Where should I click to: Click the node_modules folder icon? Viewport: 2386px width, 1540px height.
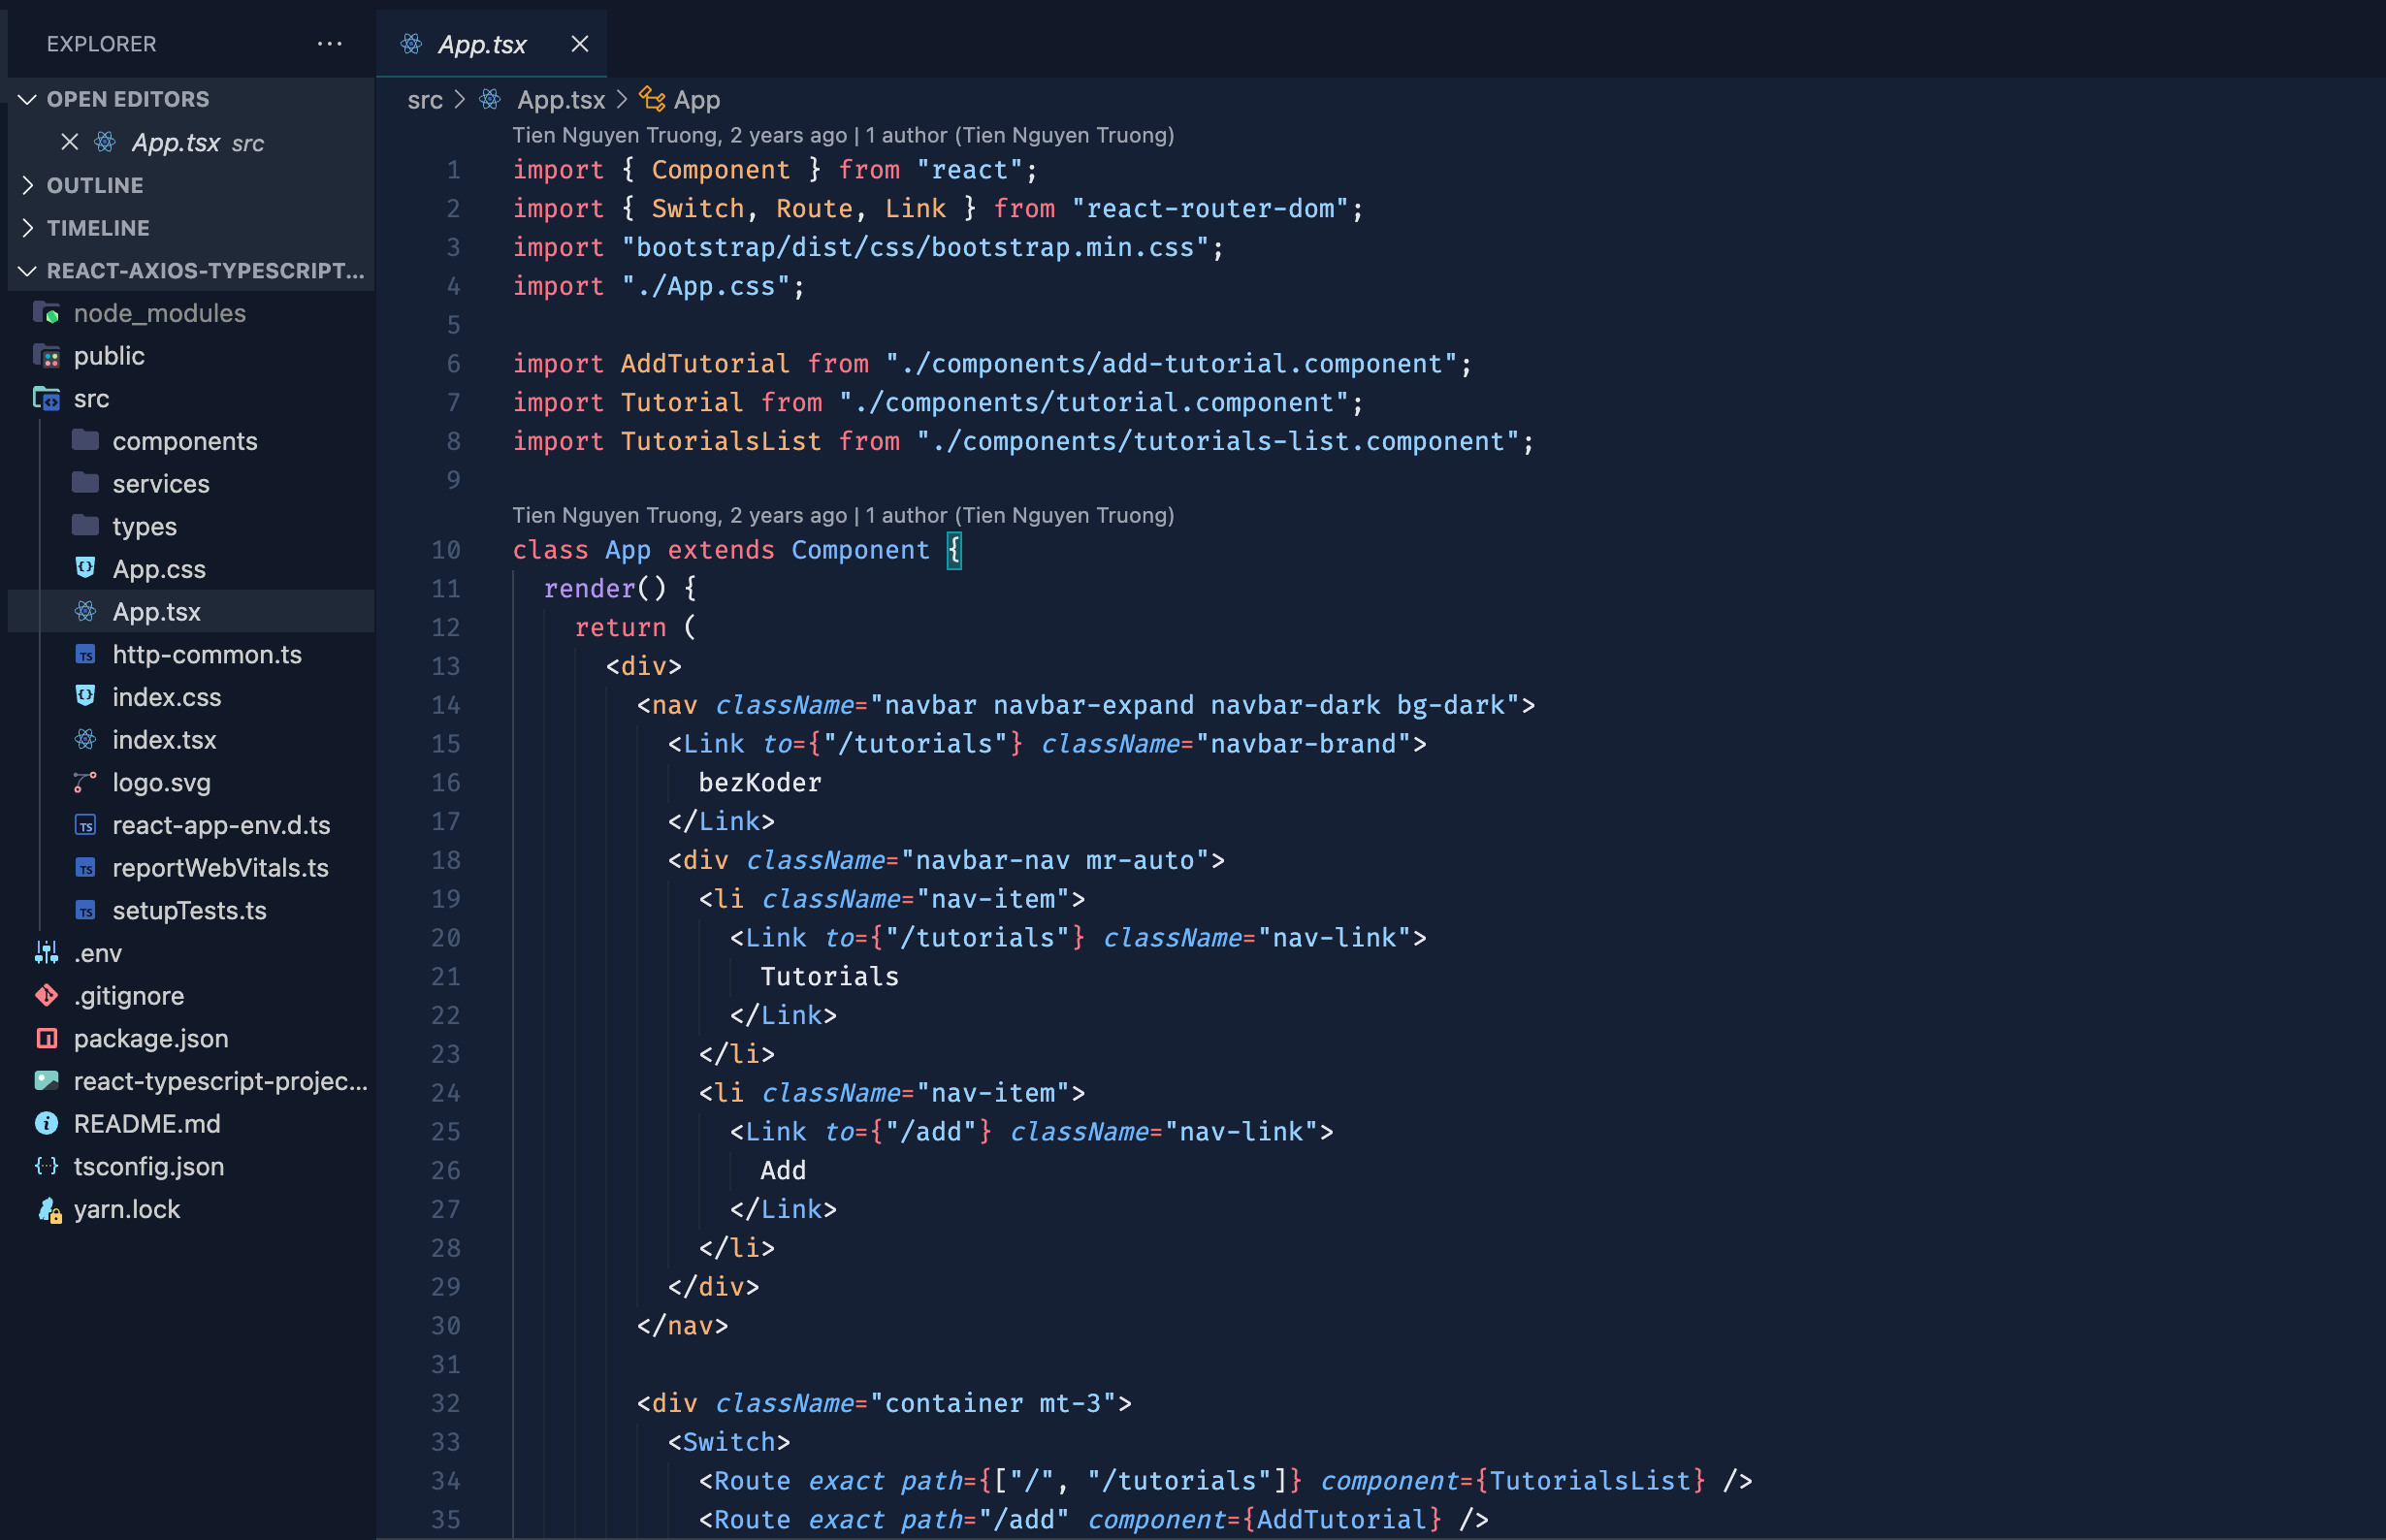[46, 313]
